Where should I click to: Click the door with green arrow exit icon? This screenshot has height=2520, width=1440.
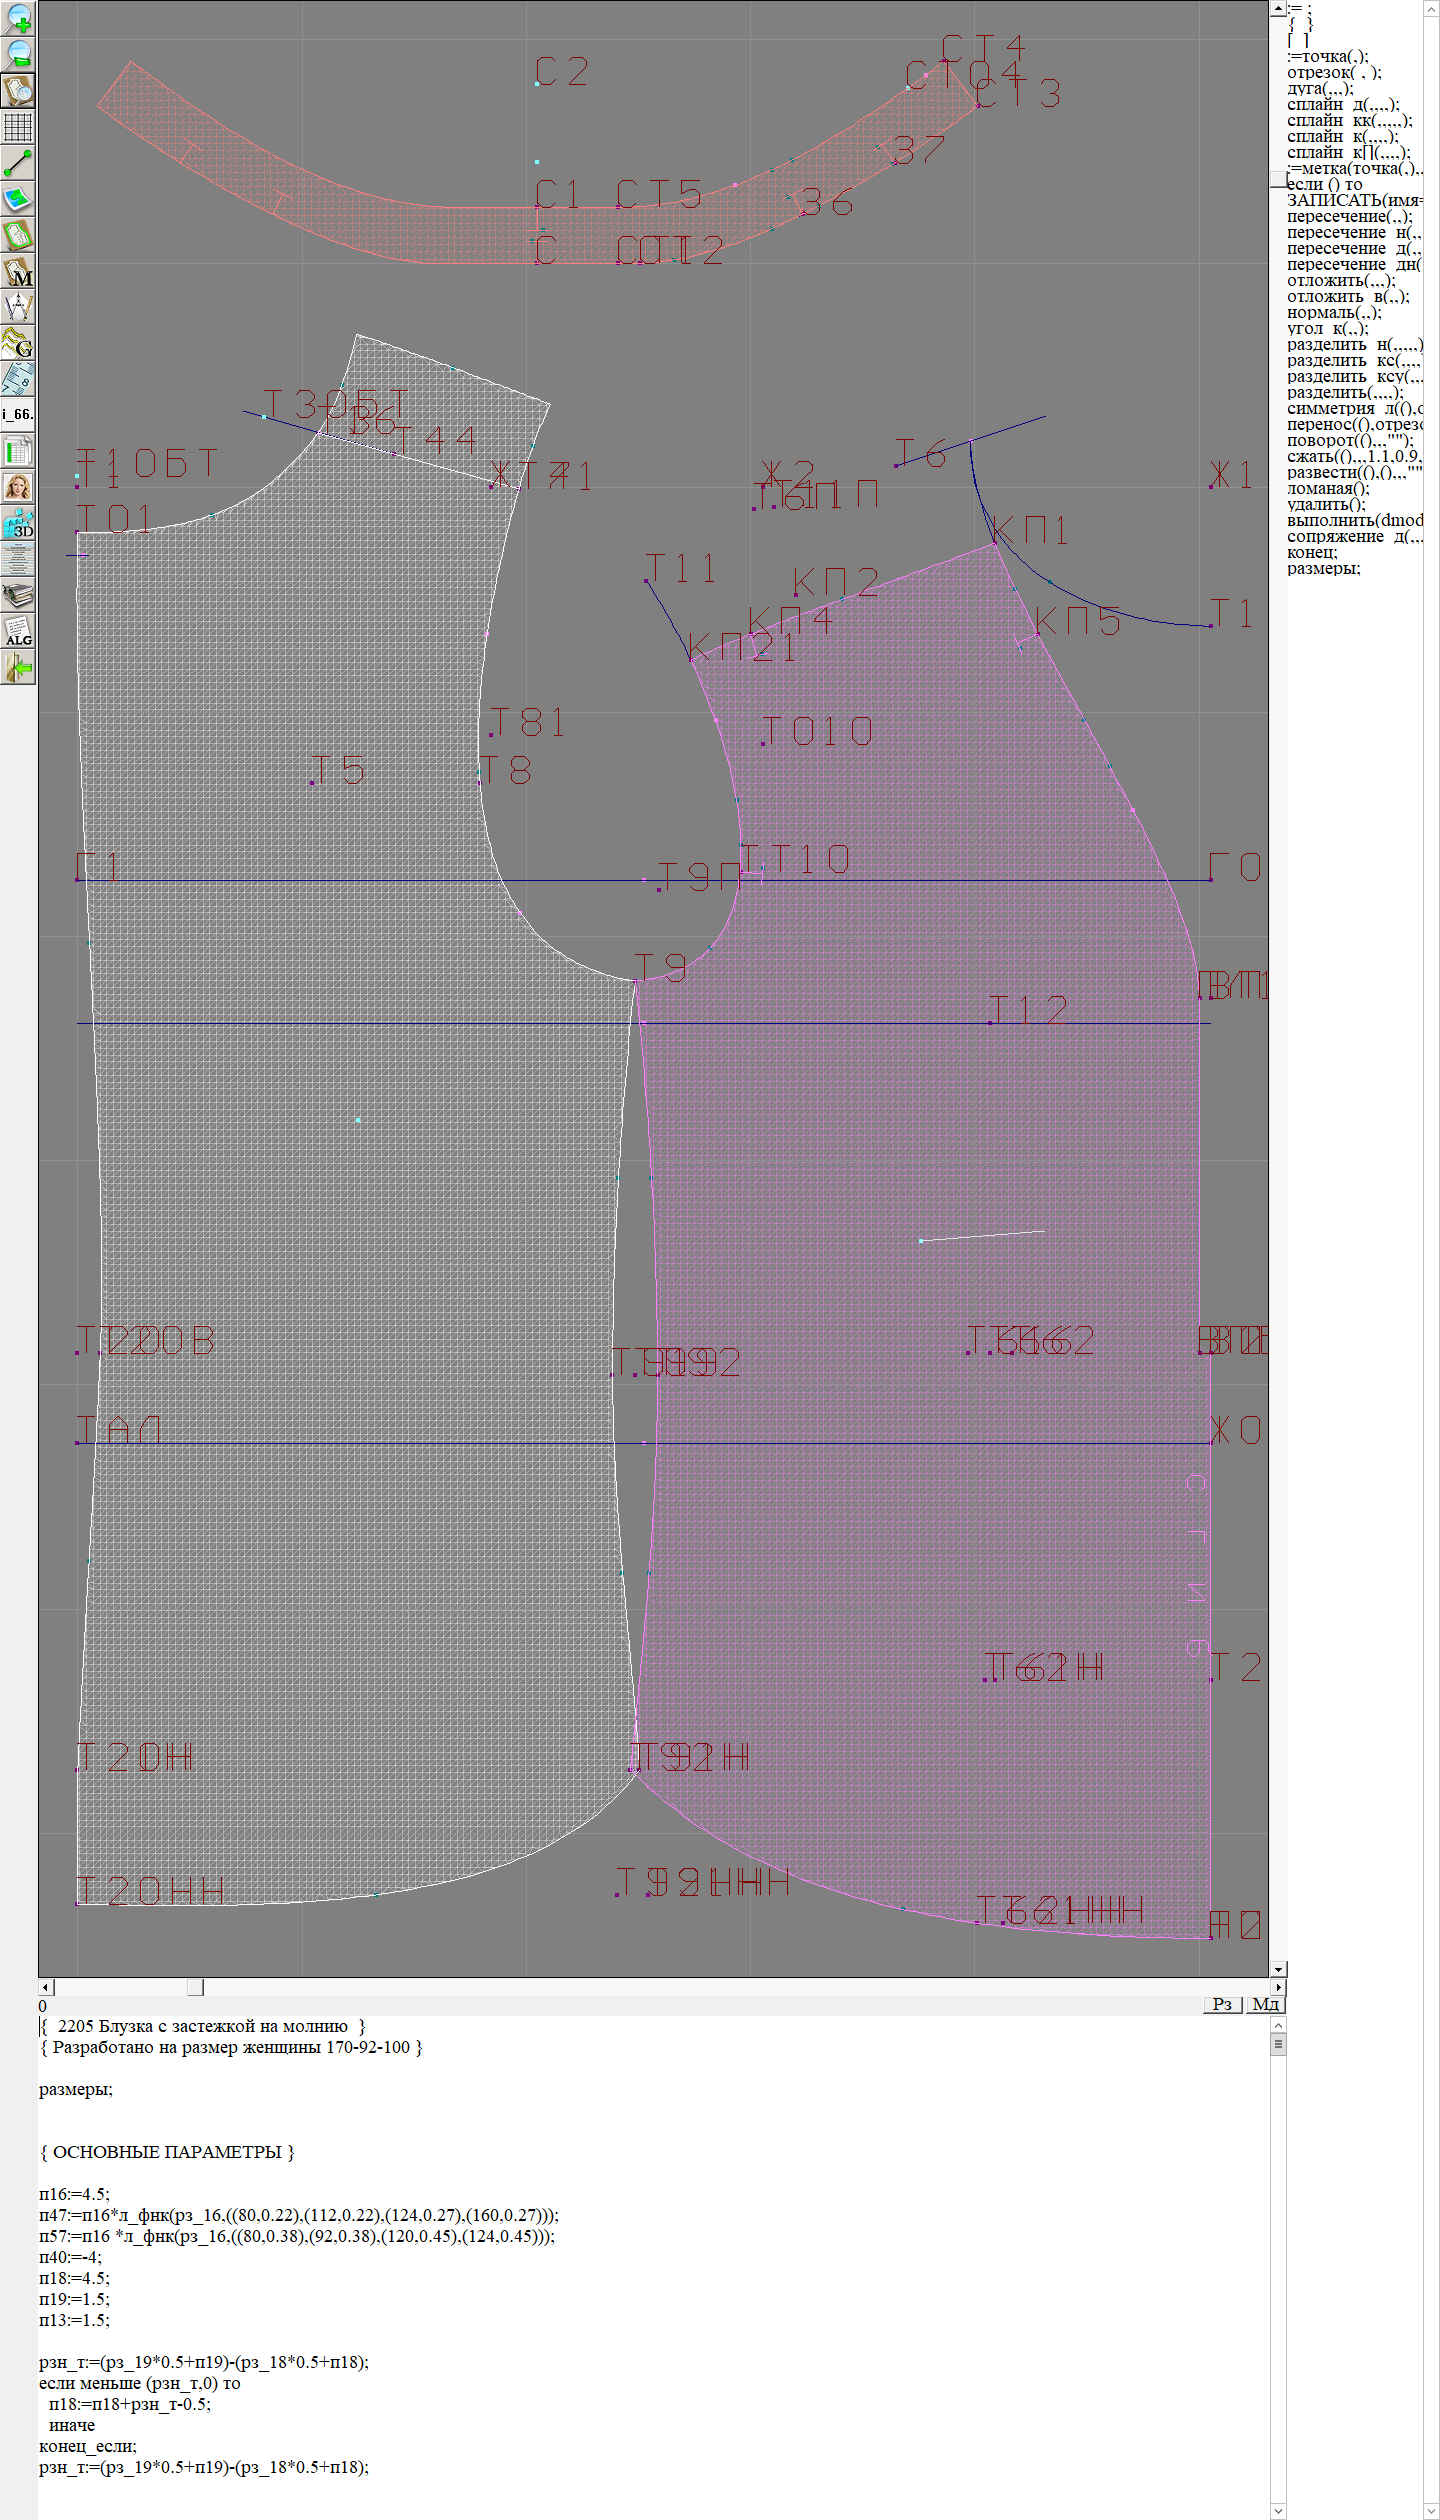click(x=18, y=667)
